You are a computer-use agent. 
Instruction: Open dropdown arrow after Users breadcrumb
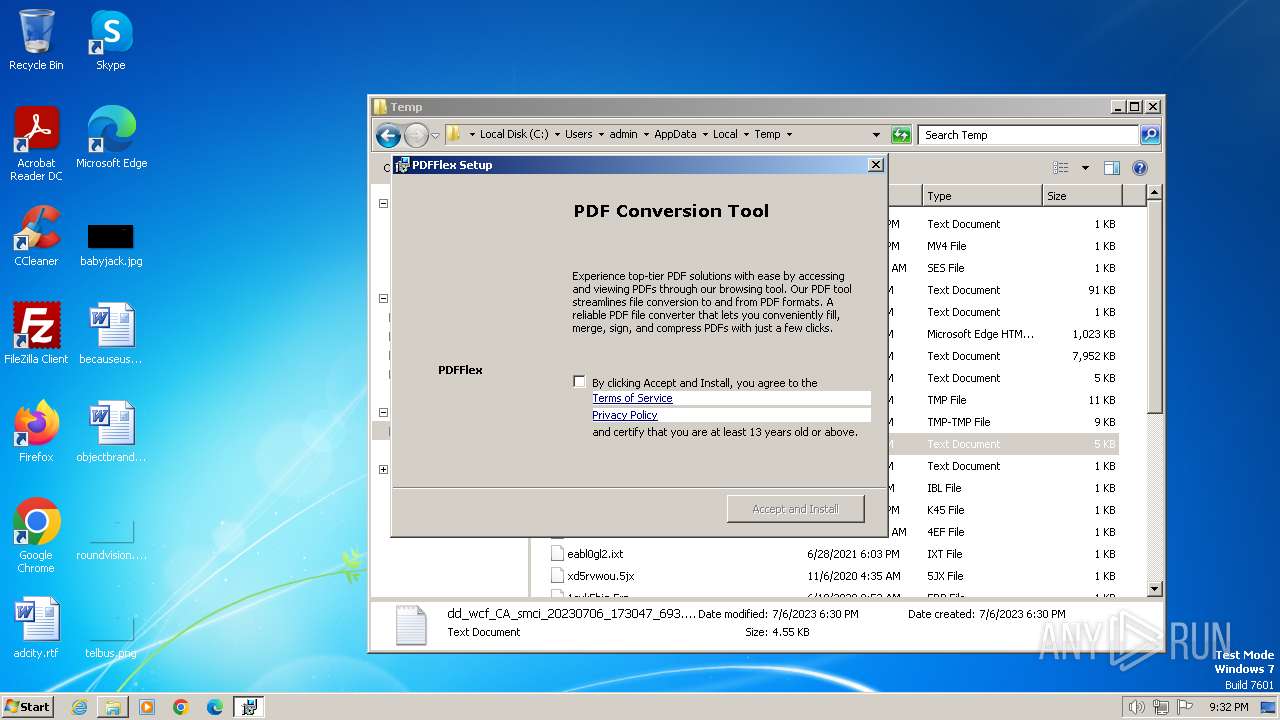601,135
